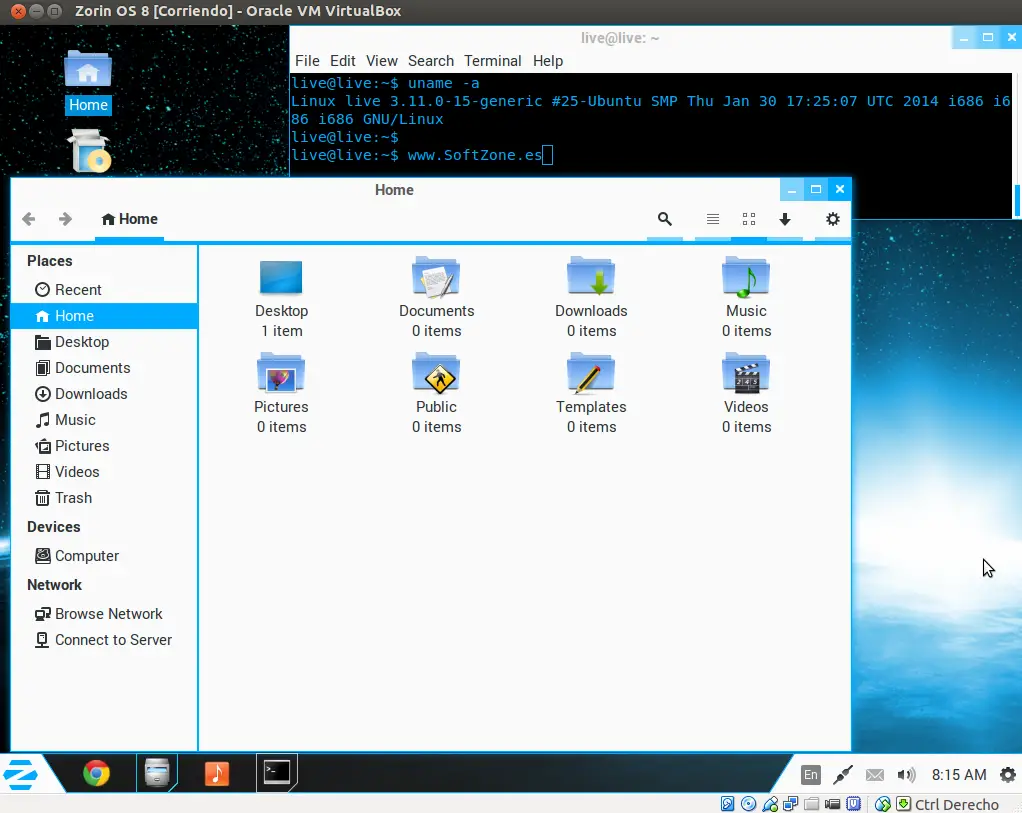Switch to grid icon view
This screenshot has height=813, width=1022.
748,219
